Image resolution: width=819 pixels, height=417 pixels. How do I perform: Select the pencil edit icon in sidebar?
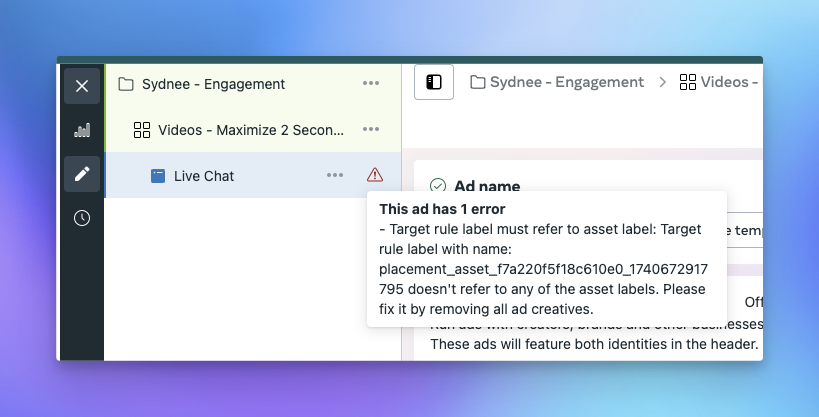(82, 174)
